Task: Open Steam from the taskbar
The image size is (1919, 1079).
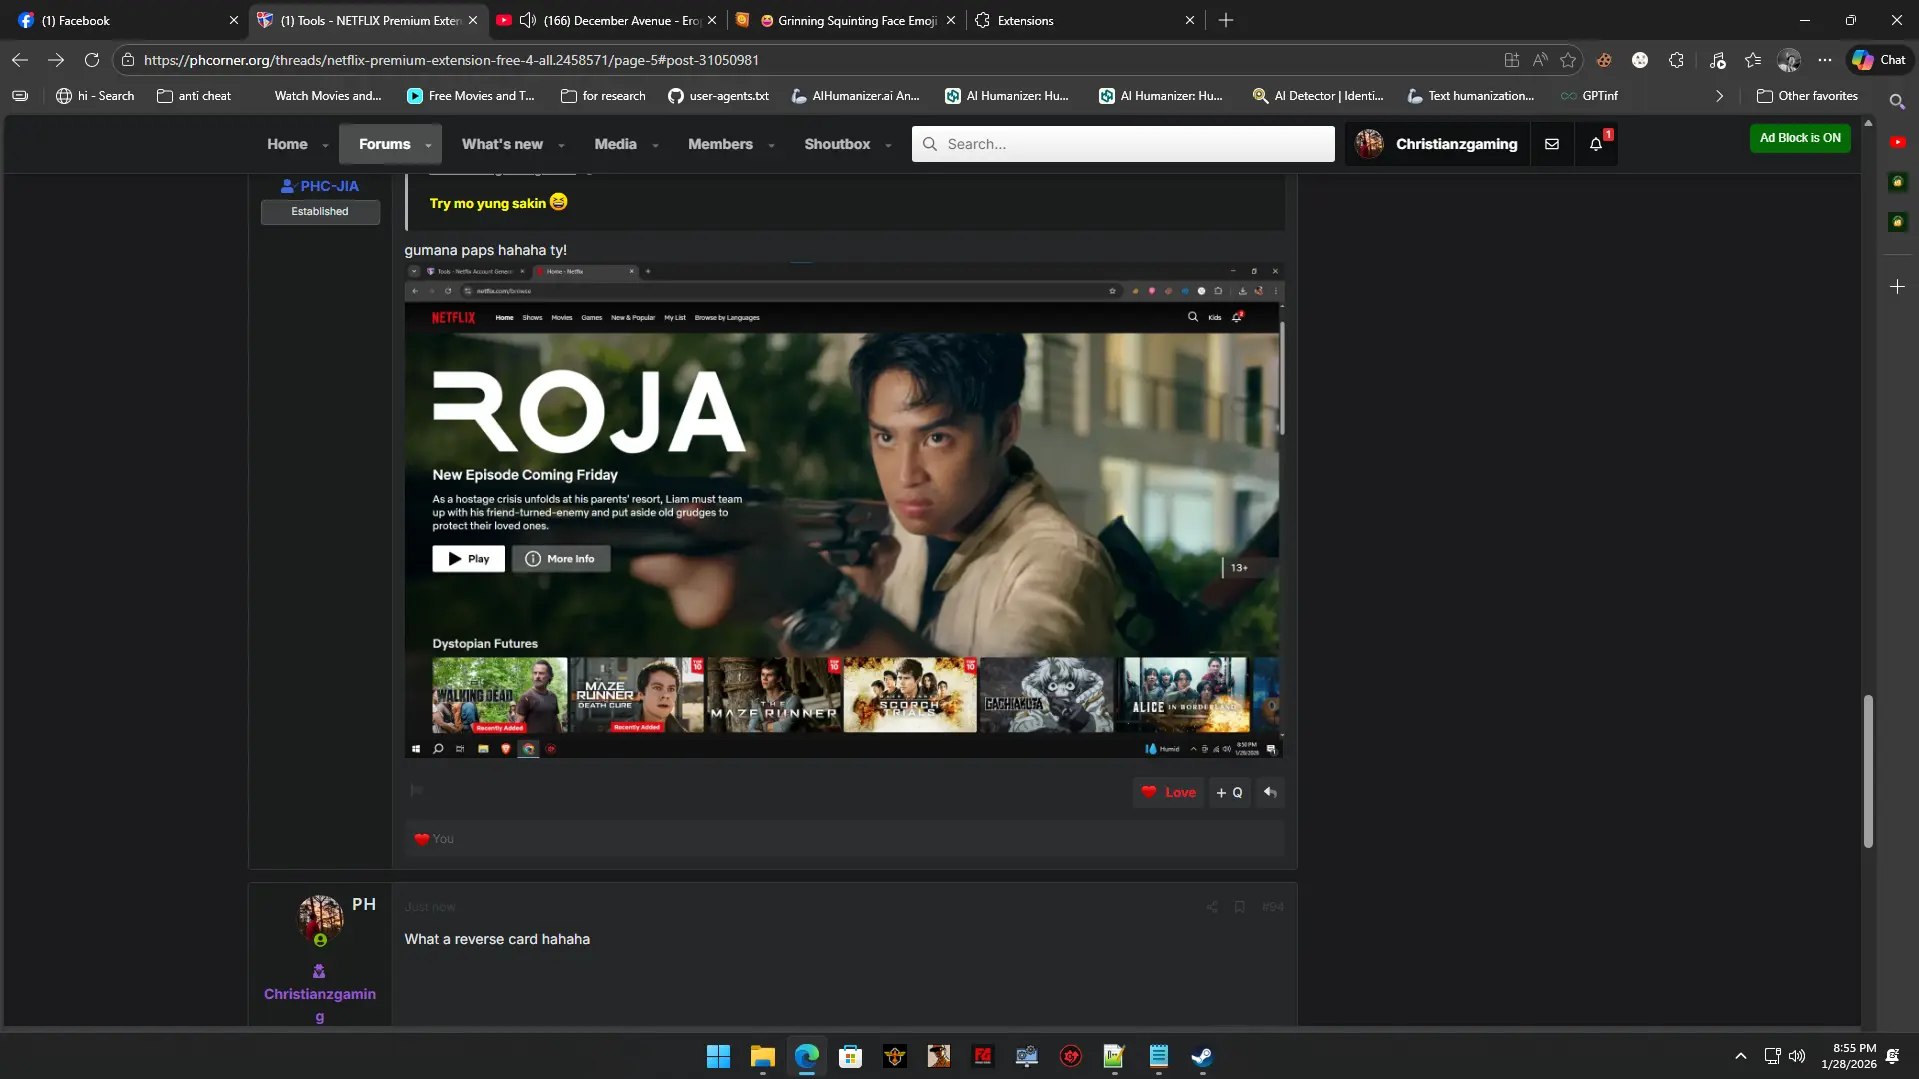Action: [1202, 1056]
